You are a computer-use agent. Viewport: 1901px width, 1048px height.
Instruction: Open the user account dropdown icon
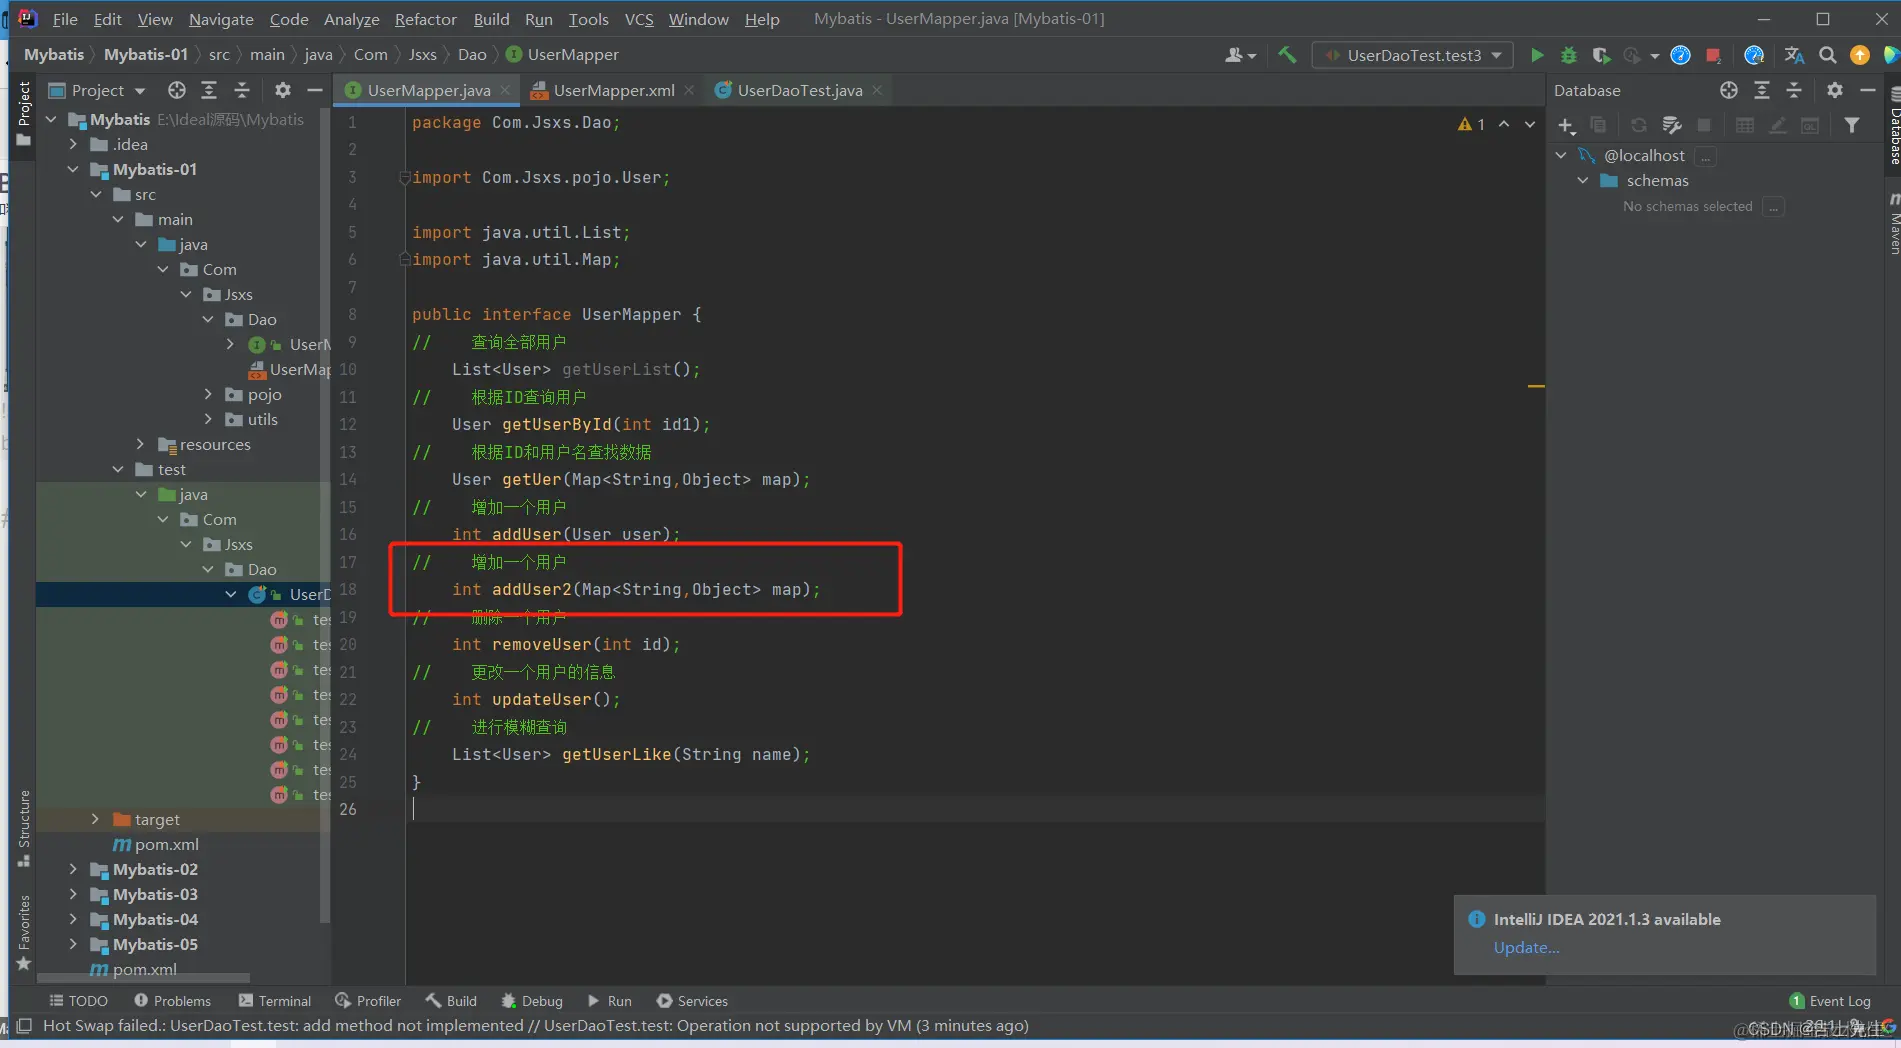point(1240,55)
